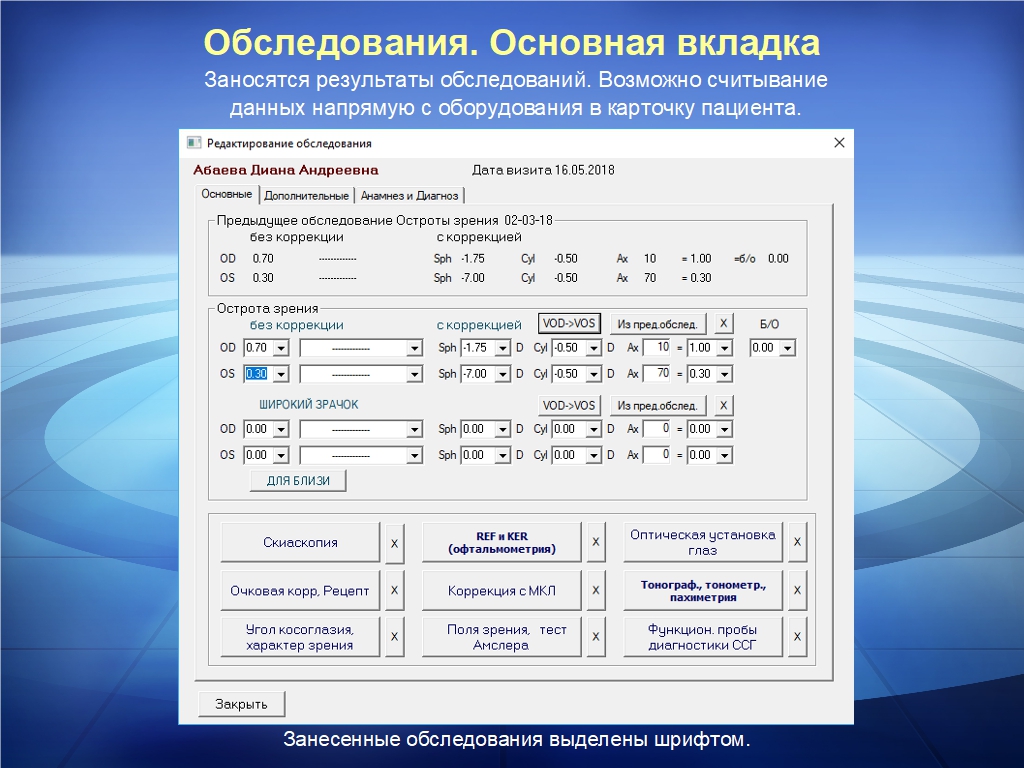Click X next to Очковая корр, Рецепт
The width and height of the screenshot is (1024, 768).
(395, 590)
